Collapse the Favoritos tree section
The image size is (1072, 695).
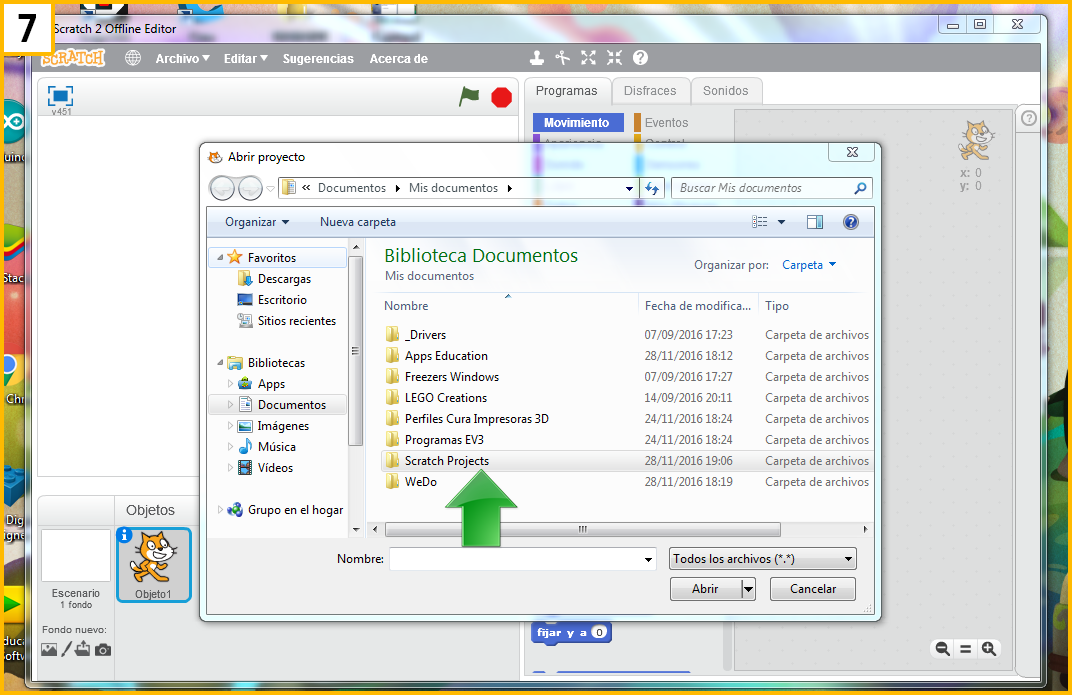pyautogui.click(x=220, y=258)
